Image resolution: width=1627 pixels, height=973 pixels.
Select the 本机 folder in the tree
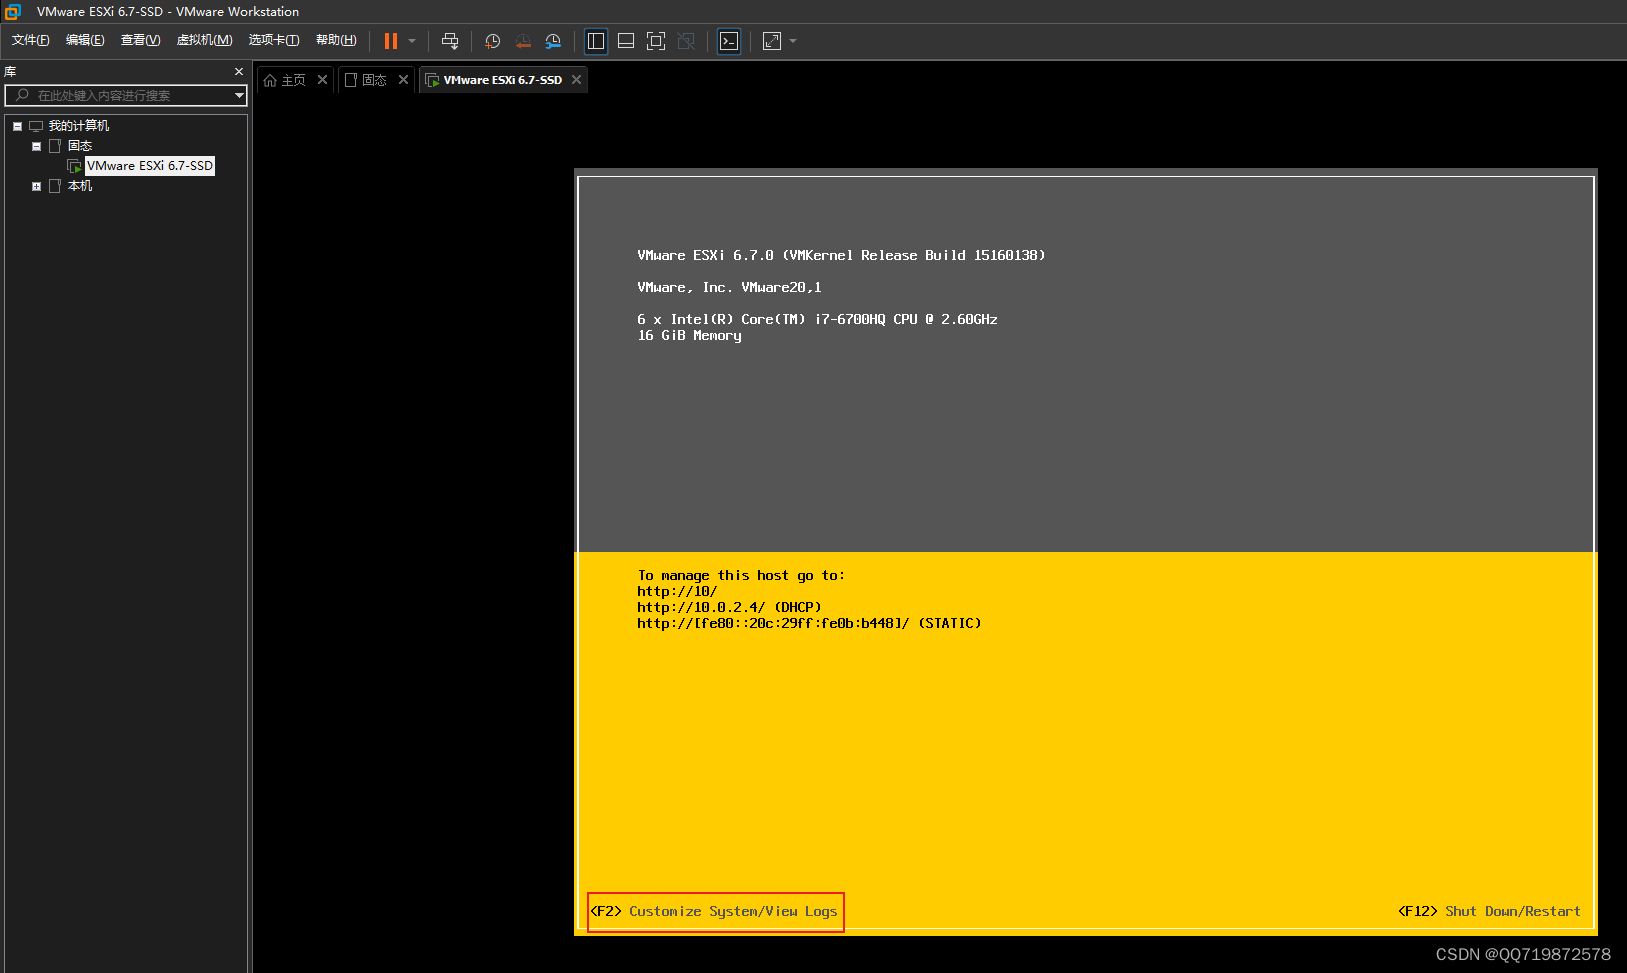[80, 186]
